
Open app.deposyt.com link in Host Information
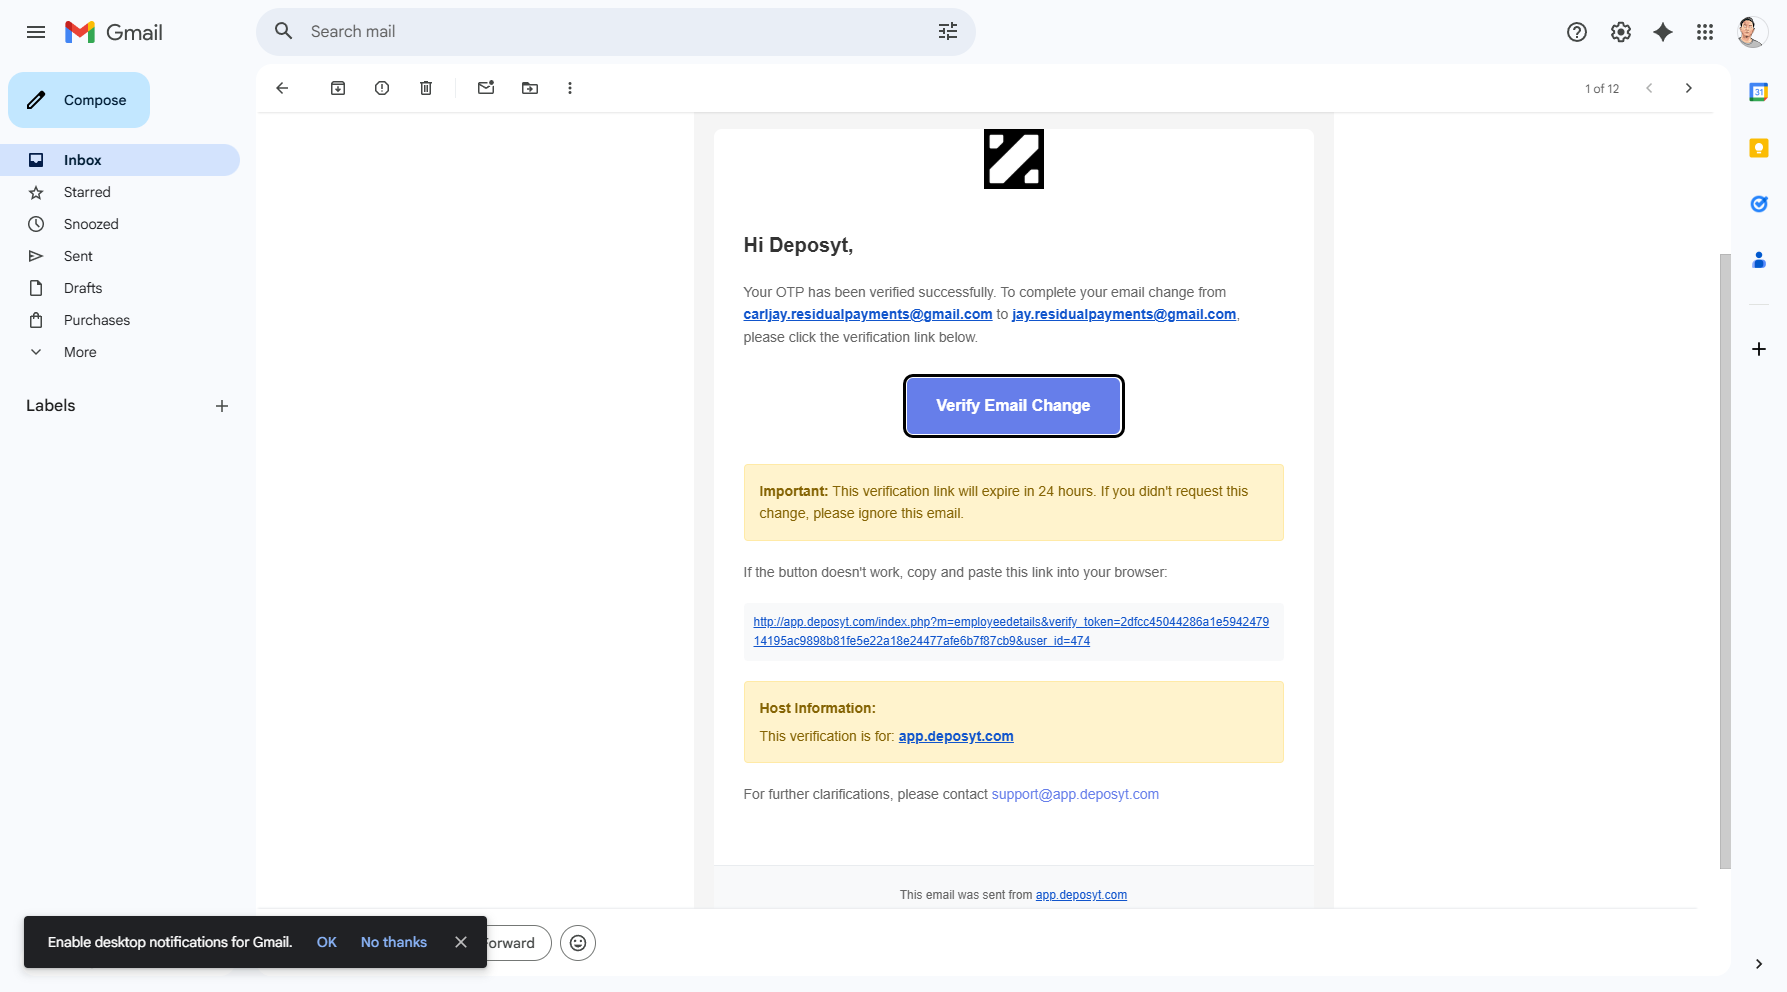[956, 736]
